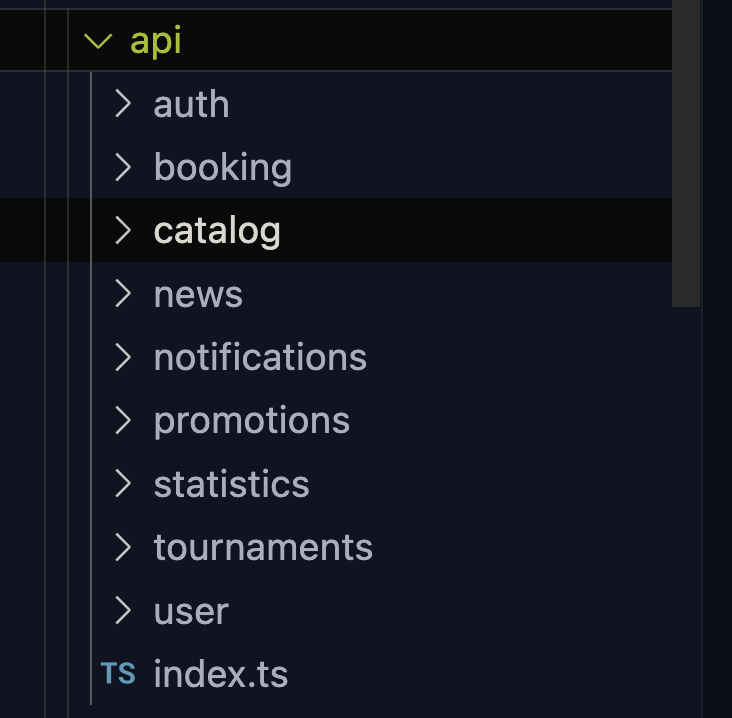This screenshot has height=718, width=732.
Task: Select the auth folder name
Action: [x=191, y=104]
